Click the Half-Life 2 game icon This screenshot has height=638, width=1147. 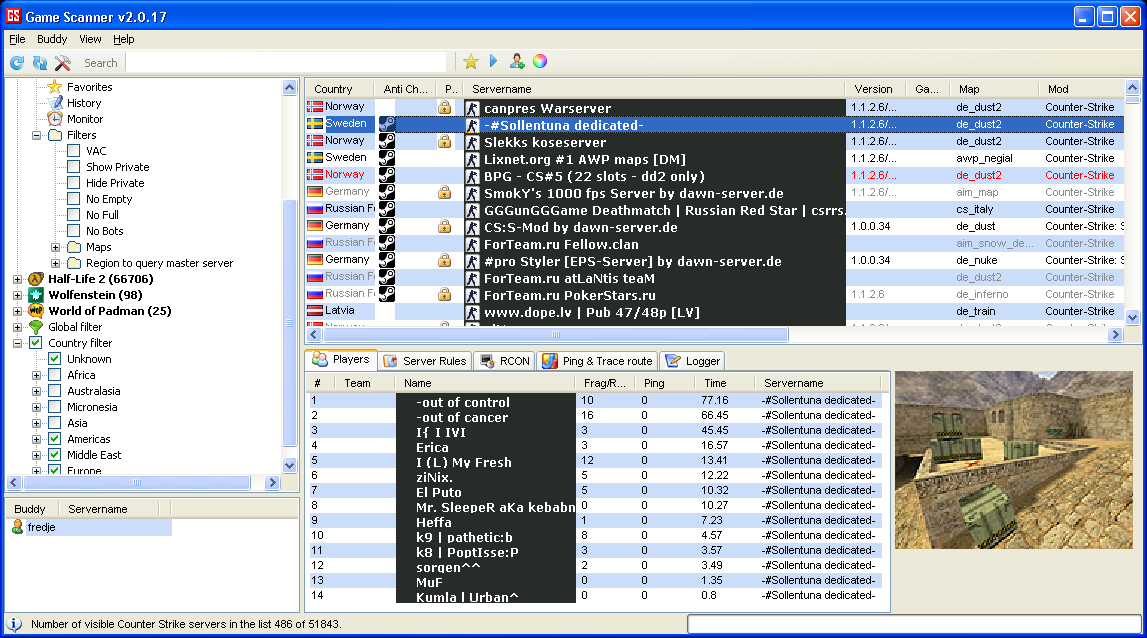pyautogui.click(x=36, y=279)
